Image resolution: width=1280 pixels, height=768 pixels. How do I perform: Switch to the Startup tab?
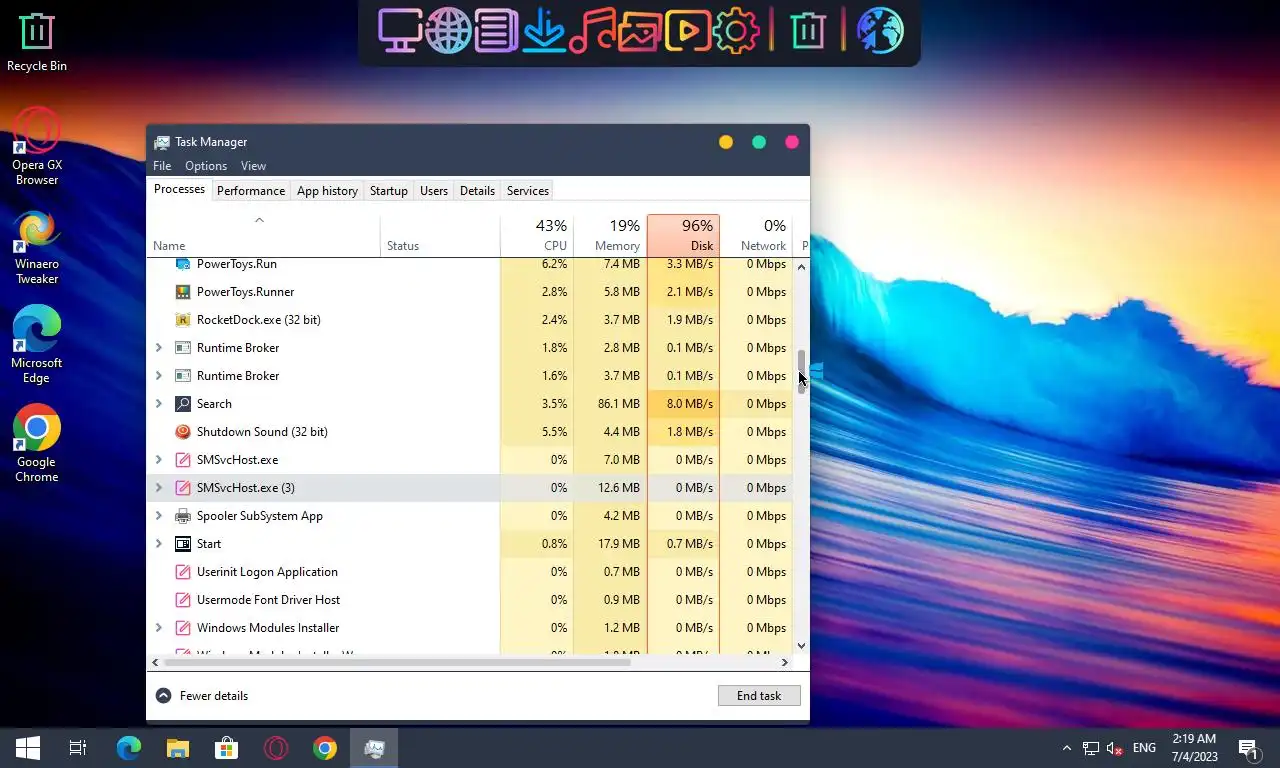click(x=389, y=191)
